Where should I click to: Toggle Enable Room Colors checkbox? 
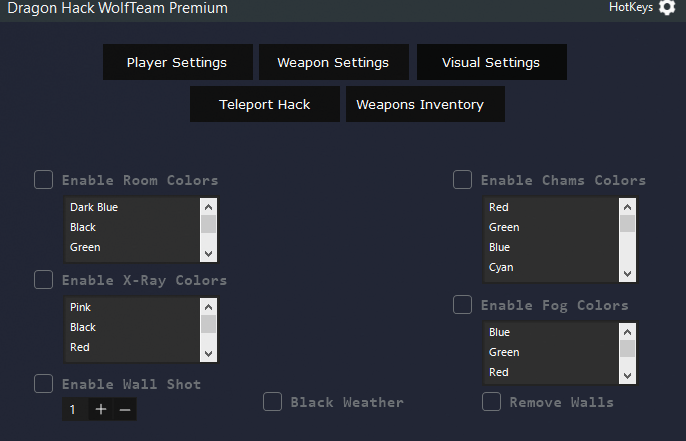click(44, 180)
